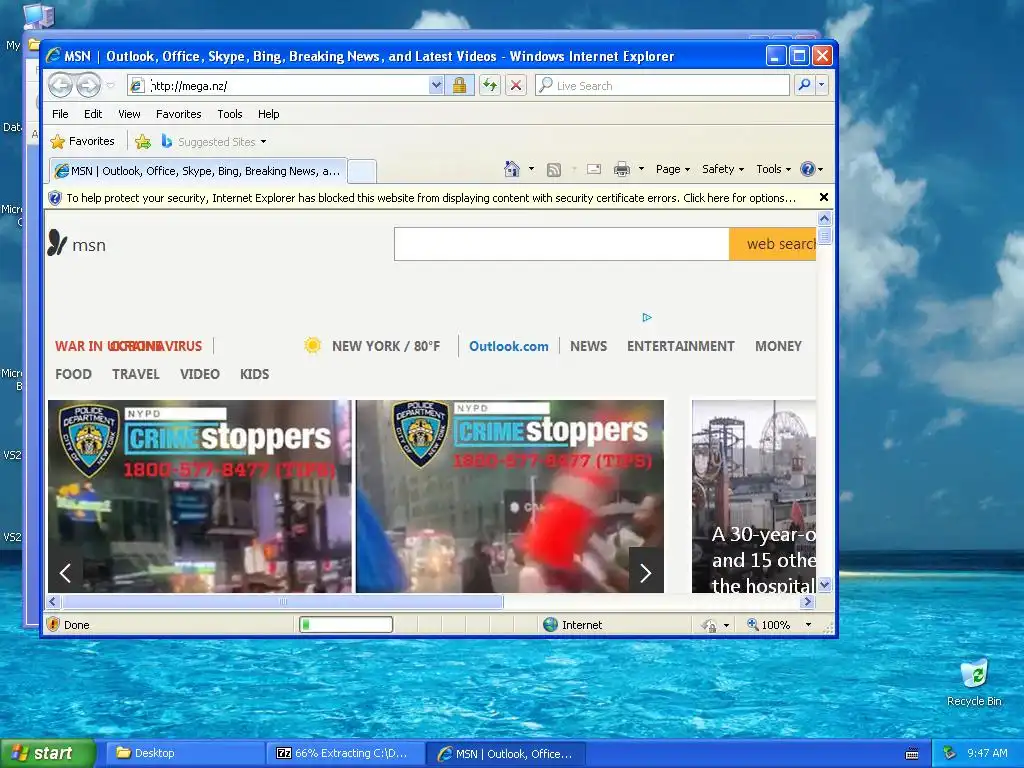The image size is (1024, 768).
Task: Open the FOOD section link
Action: point(73,374)
